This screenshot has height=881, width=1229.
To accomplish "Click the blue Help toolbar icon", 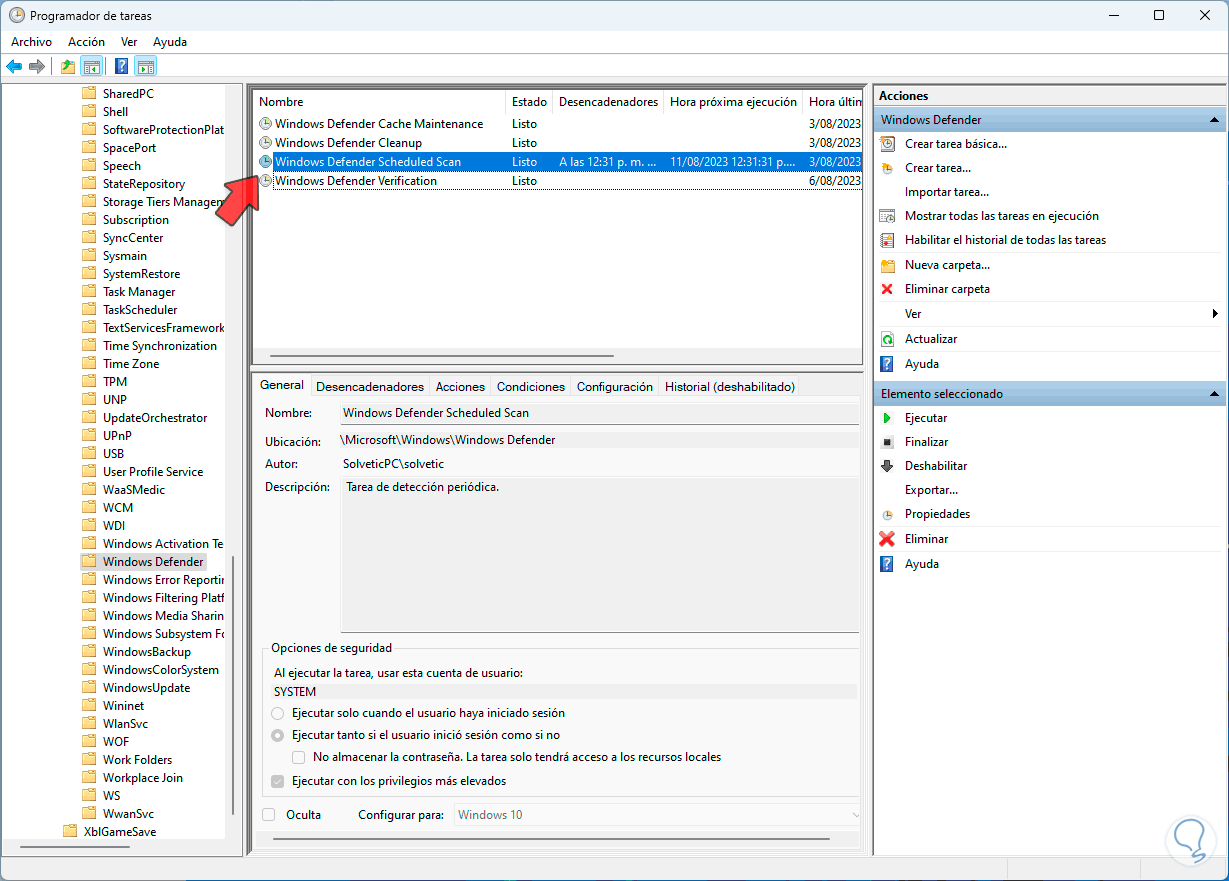I will (121, 67).
